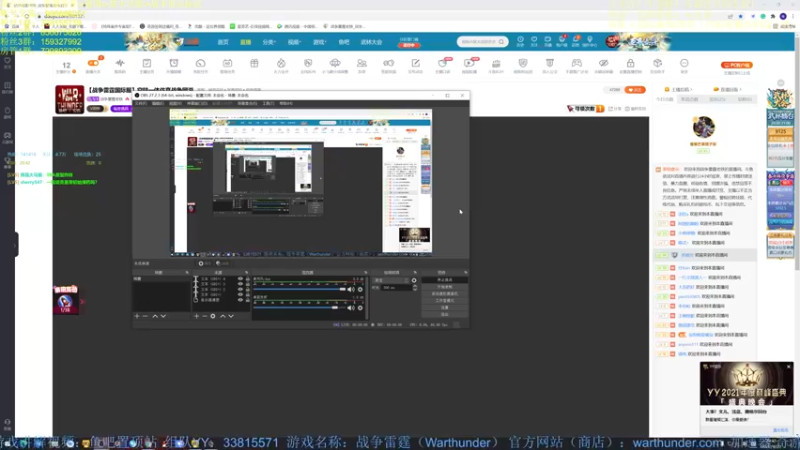Remove selected source with minus icon
Image resolution: width=800 pixels, height=450 pixels.
(x=205, y=316)
